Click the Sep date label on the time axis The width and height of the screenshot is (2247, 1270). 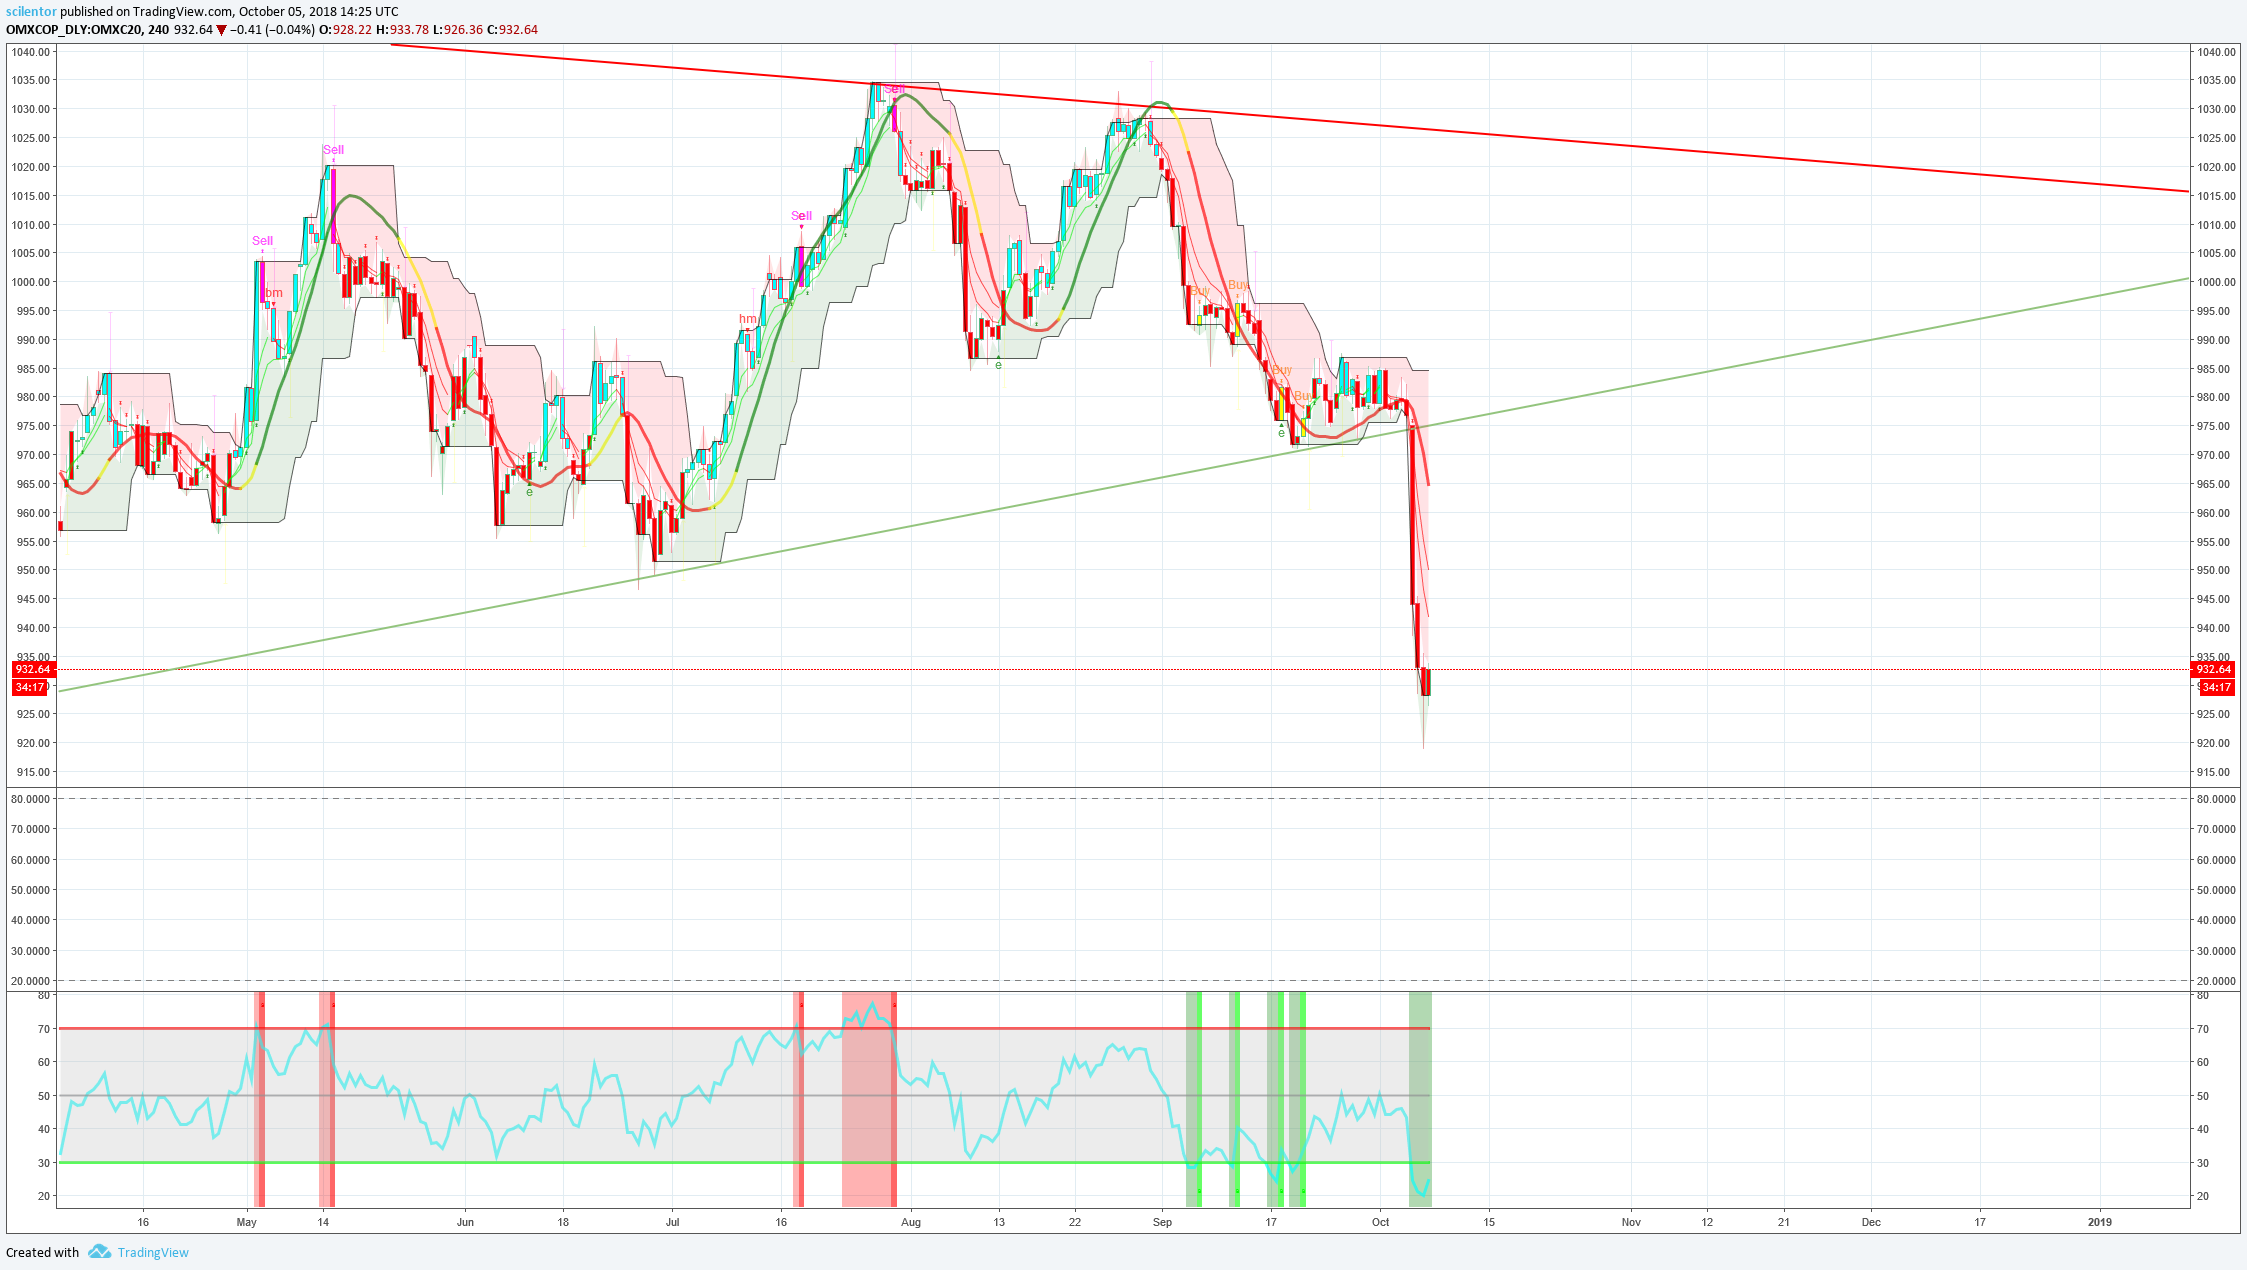pos(1162,1222)
